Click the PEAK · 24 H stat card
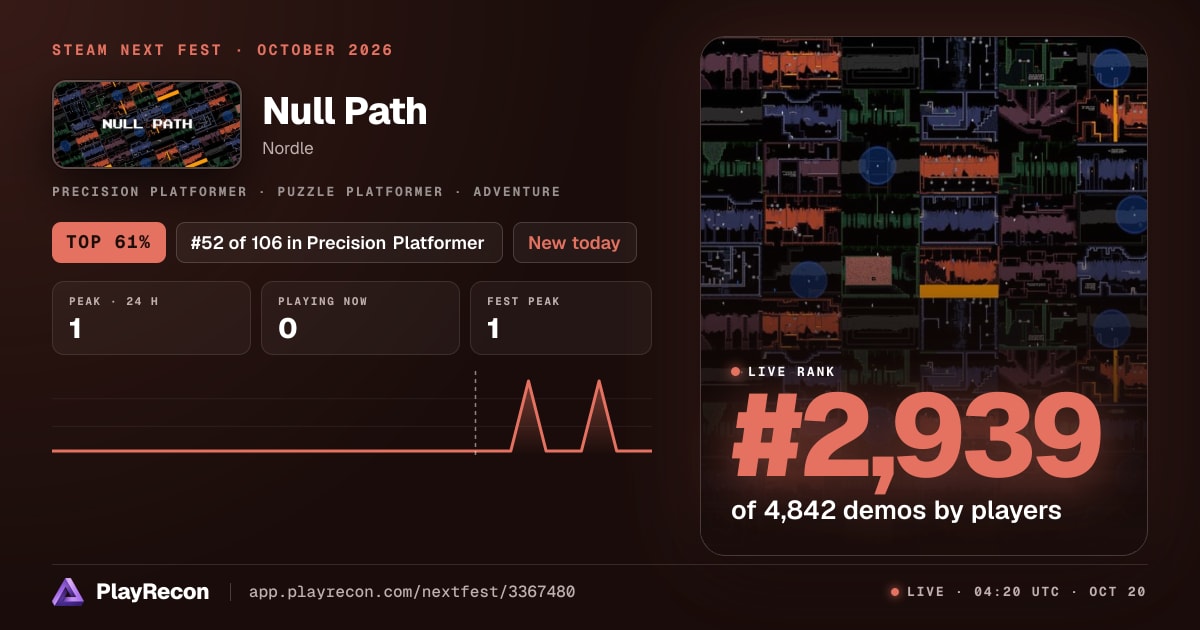1200x630 pixels. (151, 318)
